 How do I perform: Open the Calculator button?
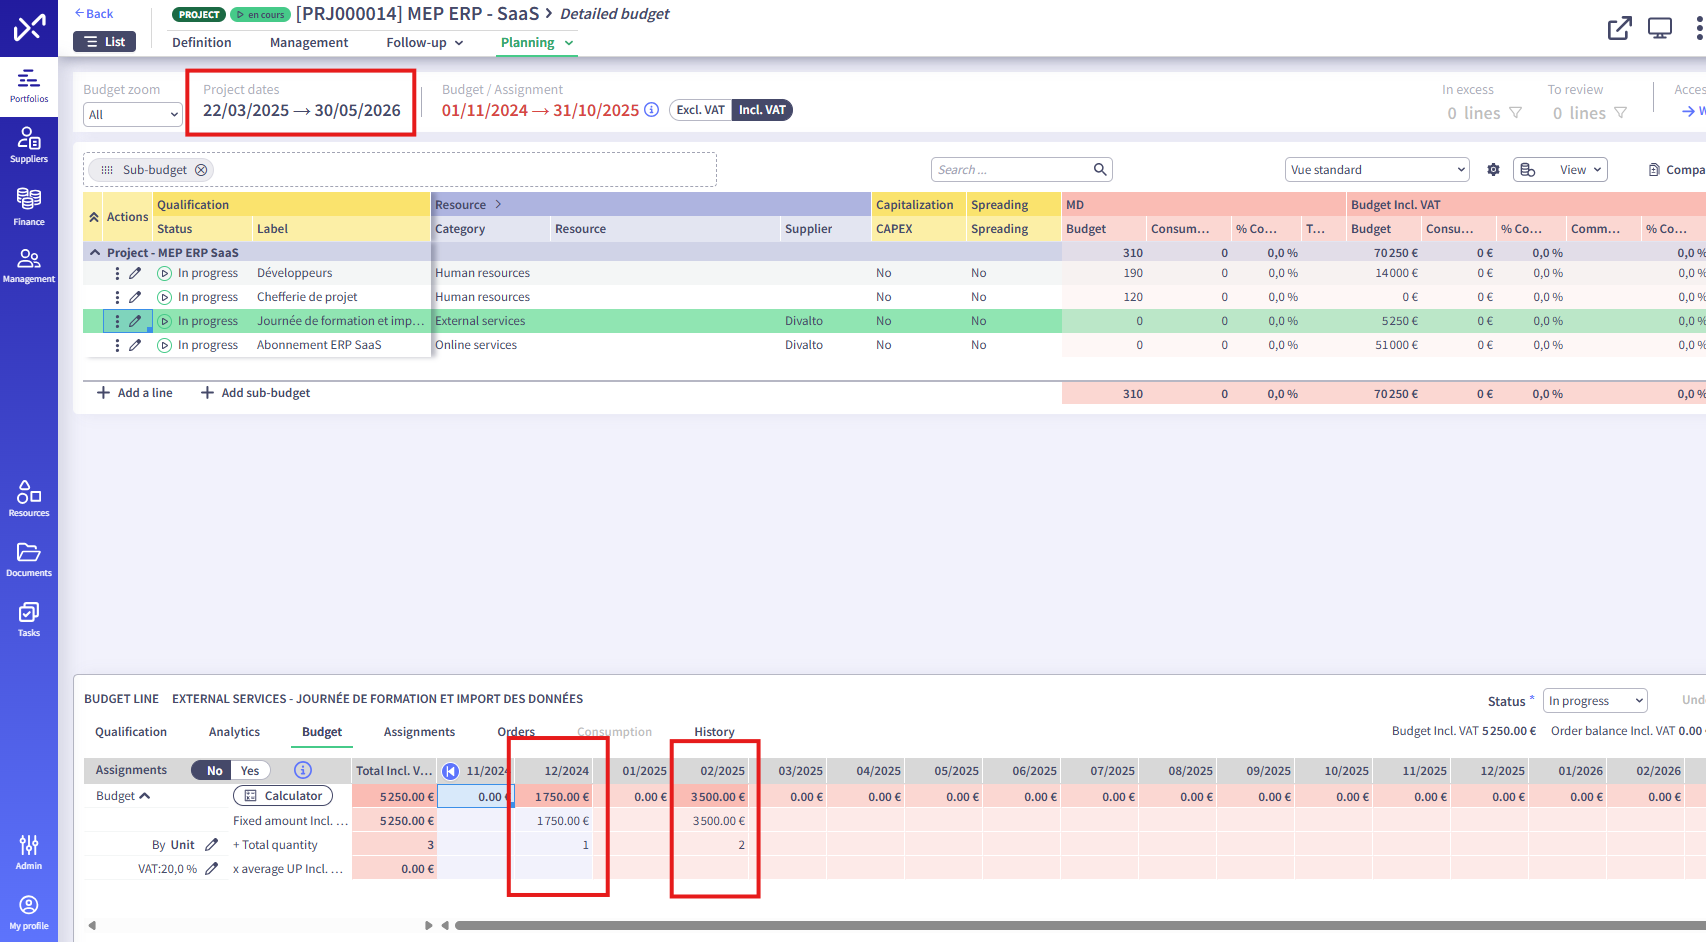click(283, 796)
